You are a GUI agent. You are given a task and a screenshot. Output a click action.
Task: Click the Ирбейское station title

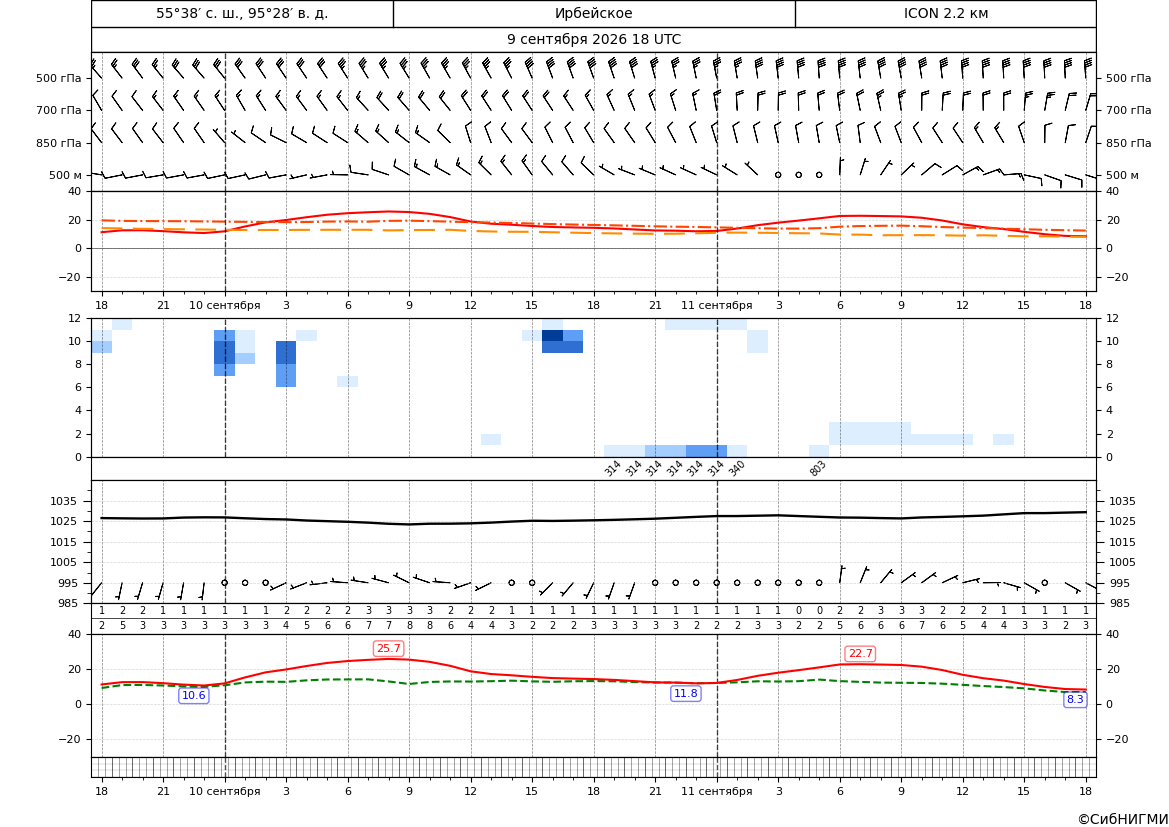click(593, 13)
